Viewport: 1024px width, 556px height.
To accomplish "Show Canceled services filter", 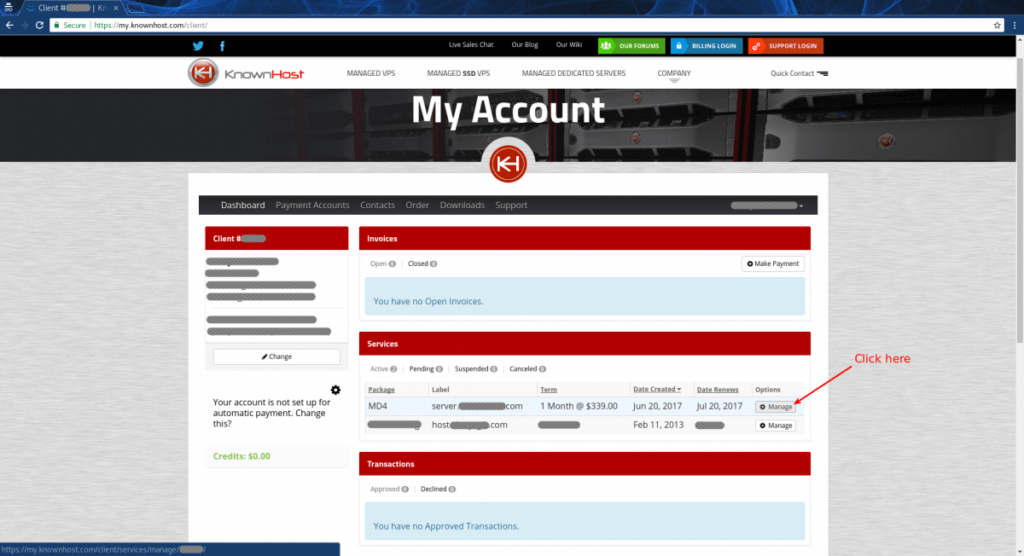I will coord(528,369).
